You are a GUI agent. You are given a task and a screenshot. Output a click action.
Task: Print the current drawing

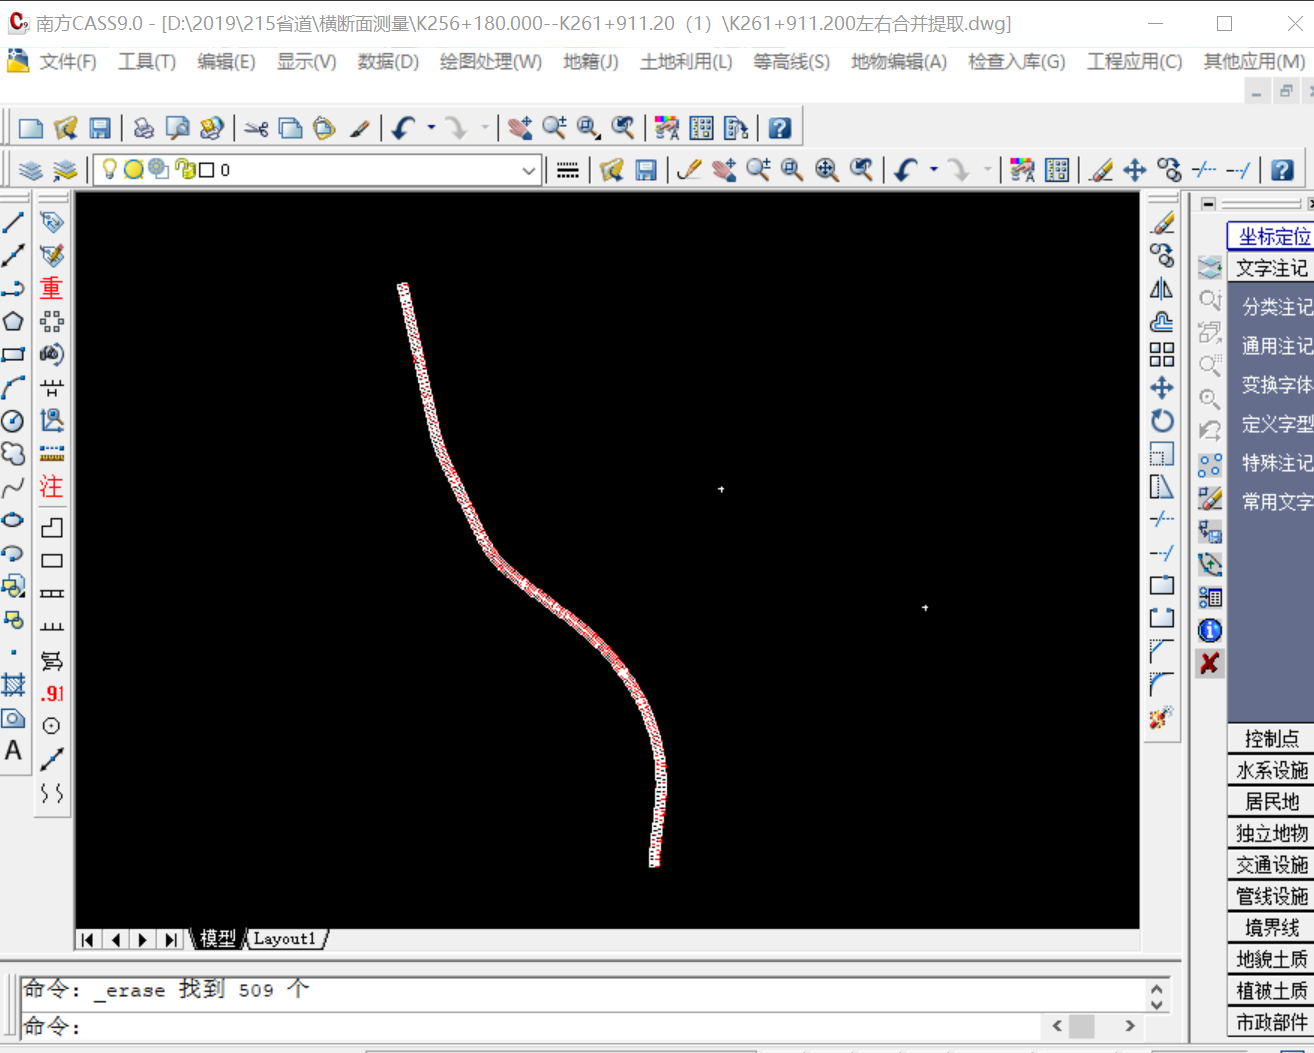(x=144, y=128)
